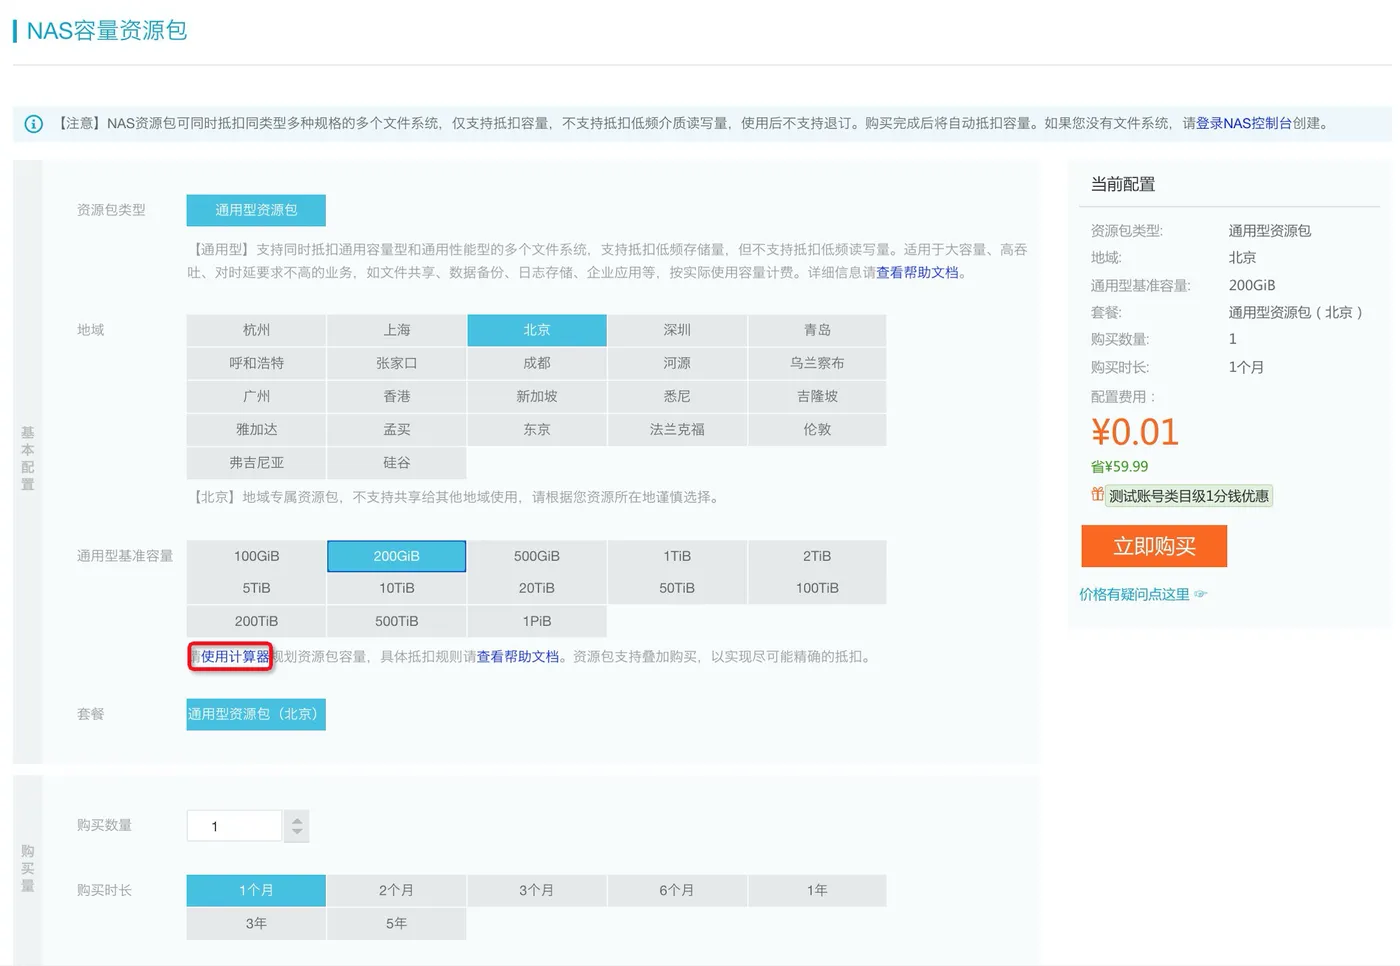Select 1PiB capacity option
Image resolution: width=1400 pixels, height=966 pixels.
coord(537,621)
